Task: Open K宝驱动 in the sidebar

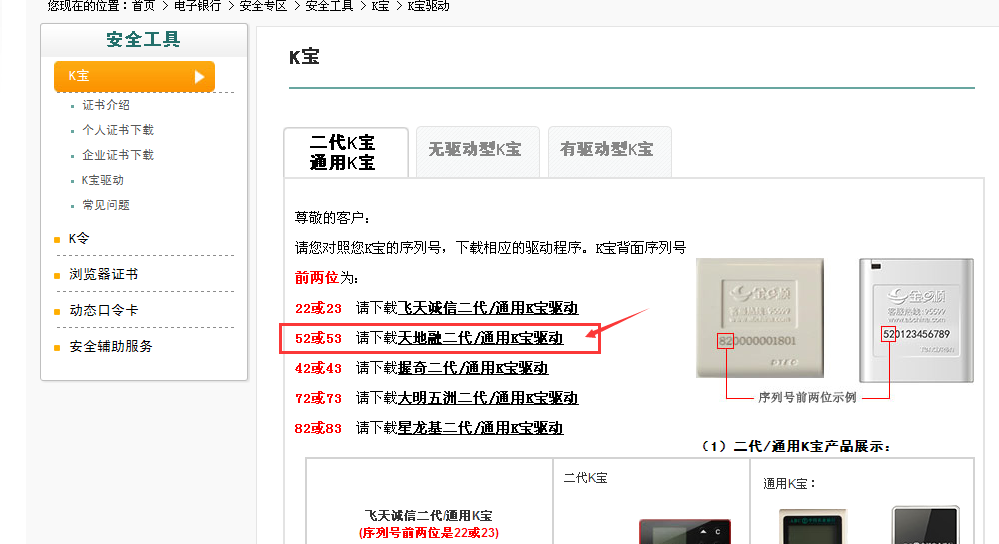Action: click(x=103, y=180)
